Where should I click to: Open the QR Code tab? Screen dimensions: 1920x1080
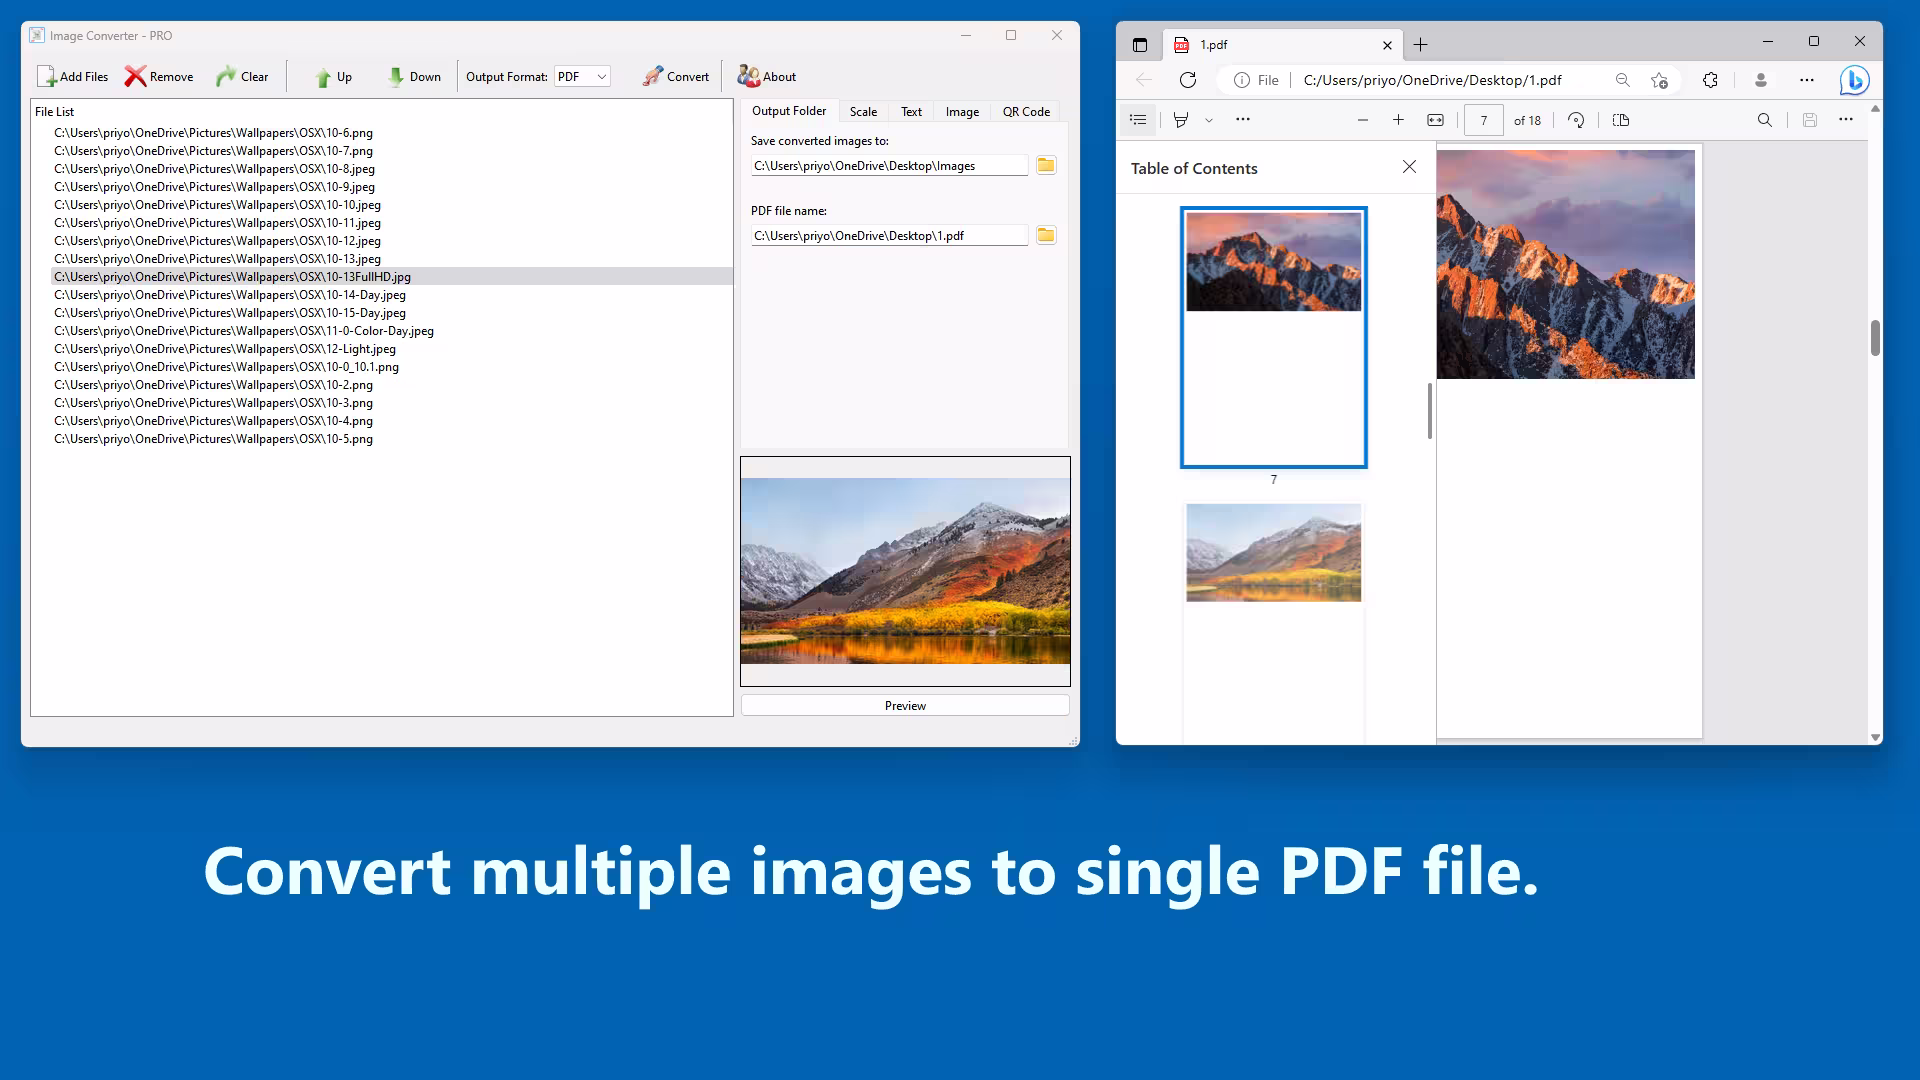pyautogui.click(x=1026, y=112)
